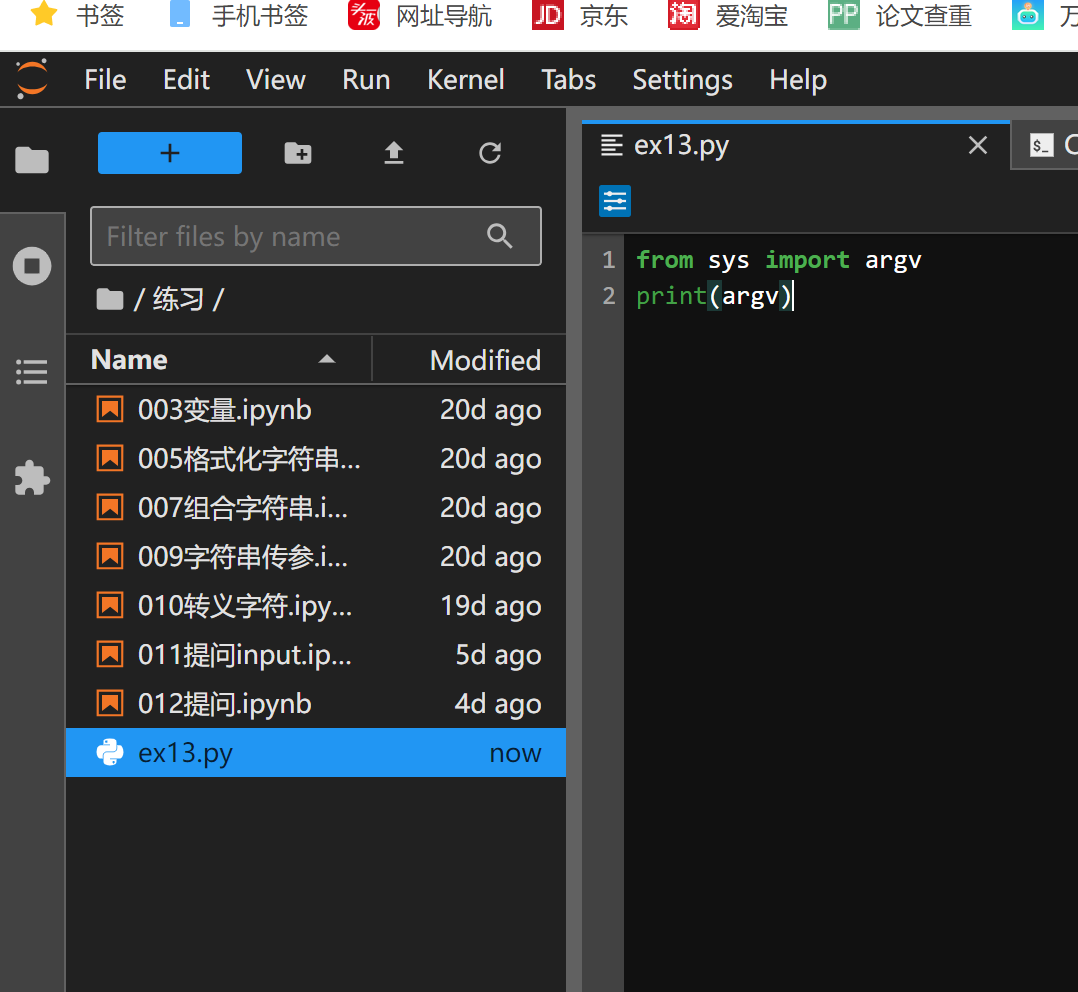
Task: Refresh the file browser list
Action: [x=490, y=153]
